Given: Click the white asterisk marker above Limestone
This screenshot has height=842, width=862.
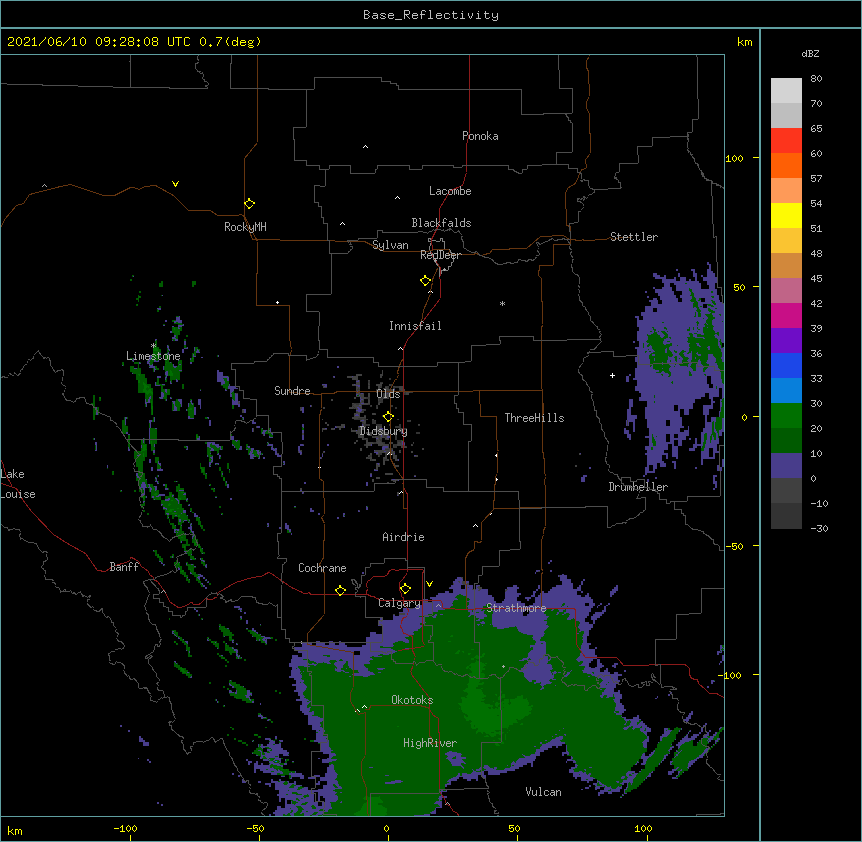Looking at the screenshot, I should point(153,346).
